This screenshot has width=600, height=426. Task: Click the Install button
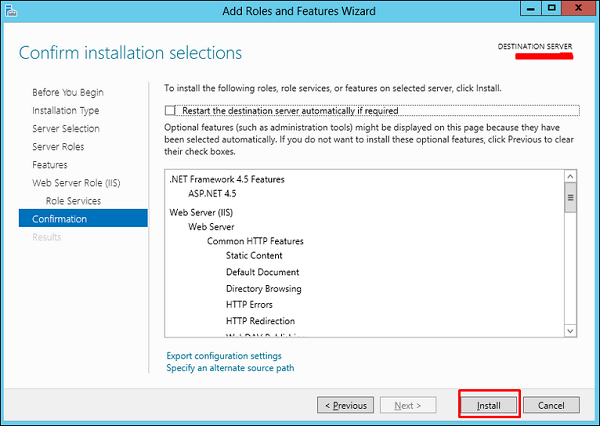tap(490, 405)
